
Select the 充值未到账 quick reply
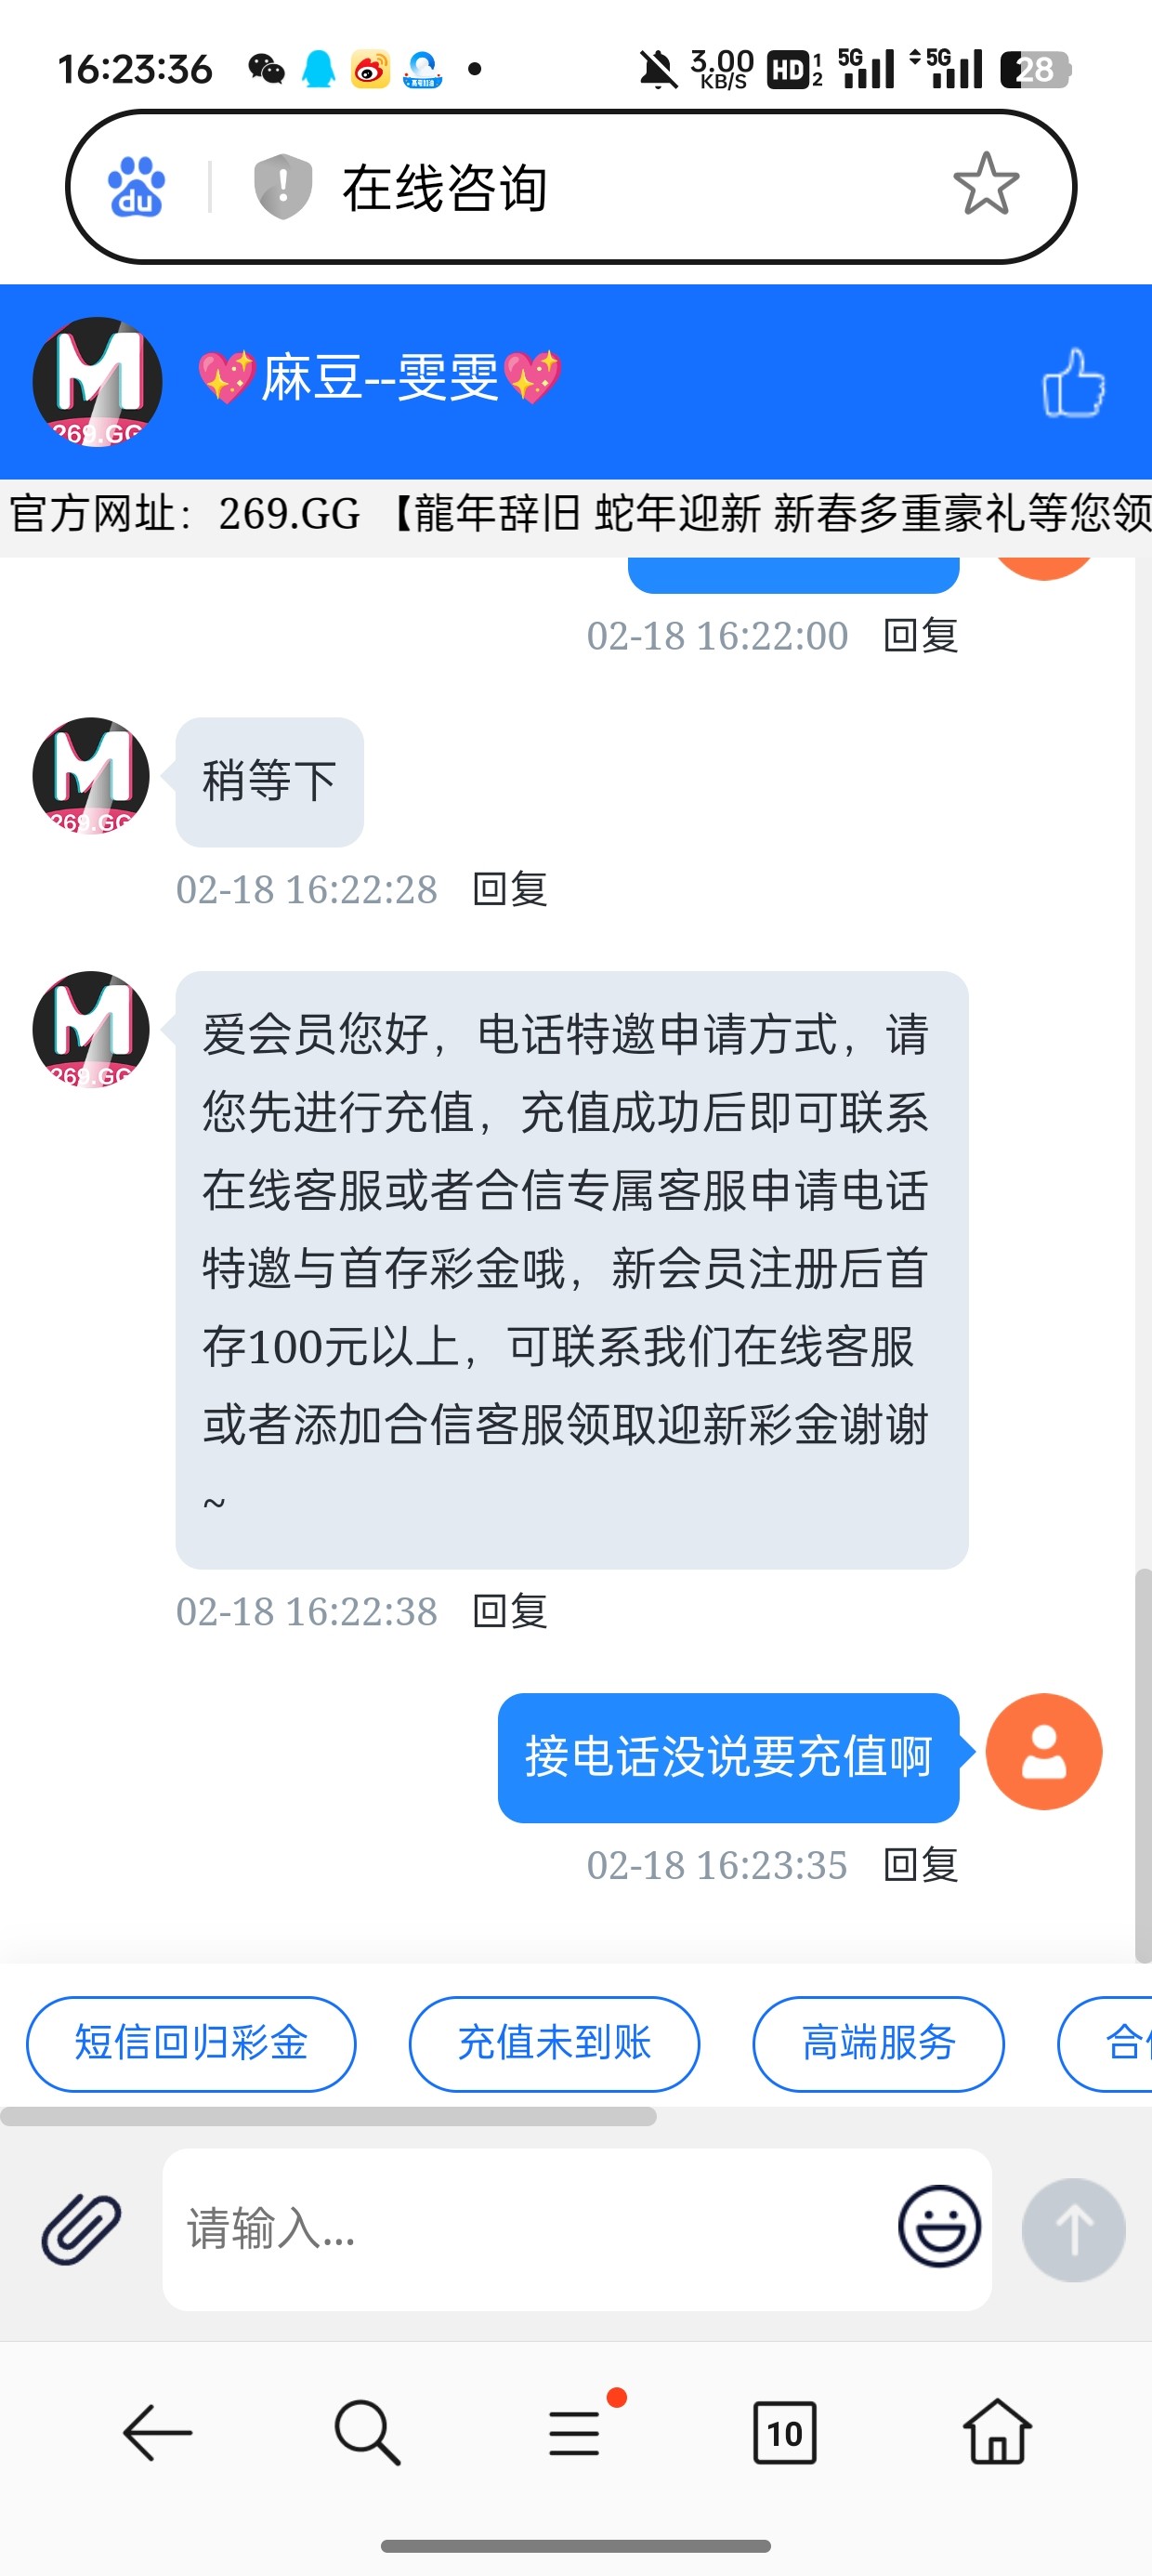554,2043
